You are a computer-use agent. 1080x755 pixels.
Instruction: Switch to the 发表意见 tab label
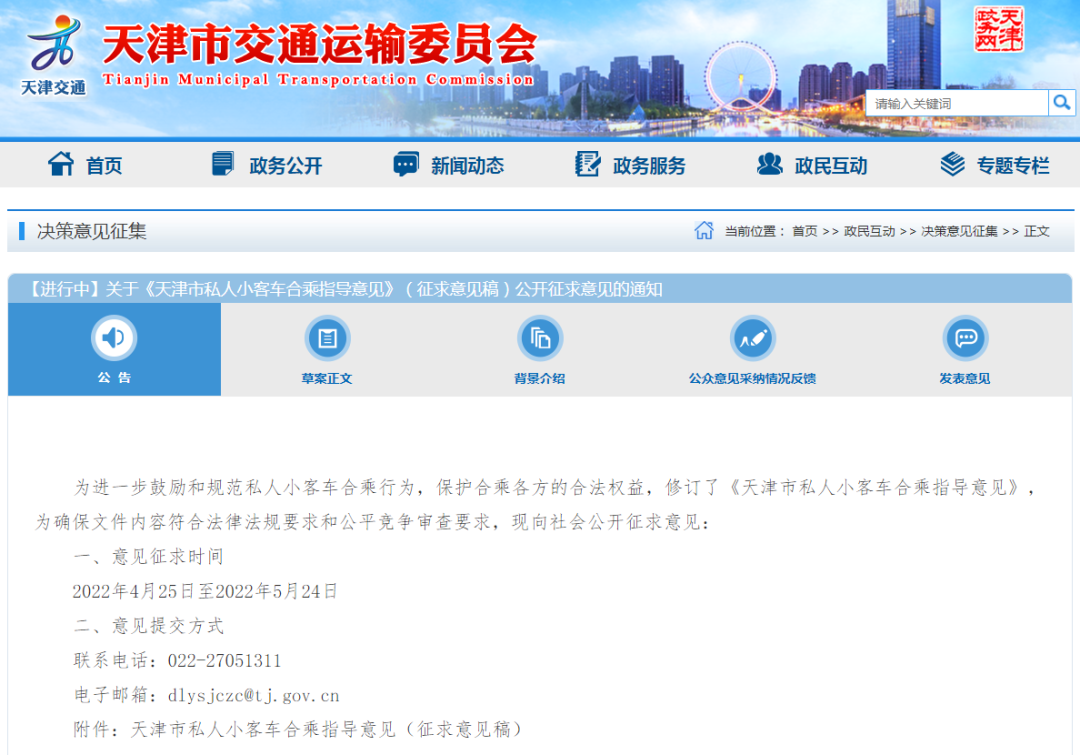click(966, 378)
